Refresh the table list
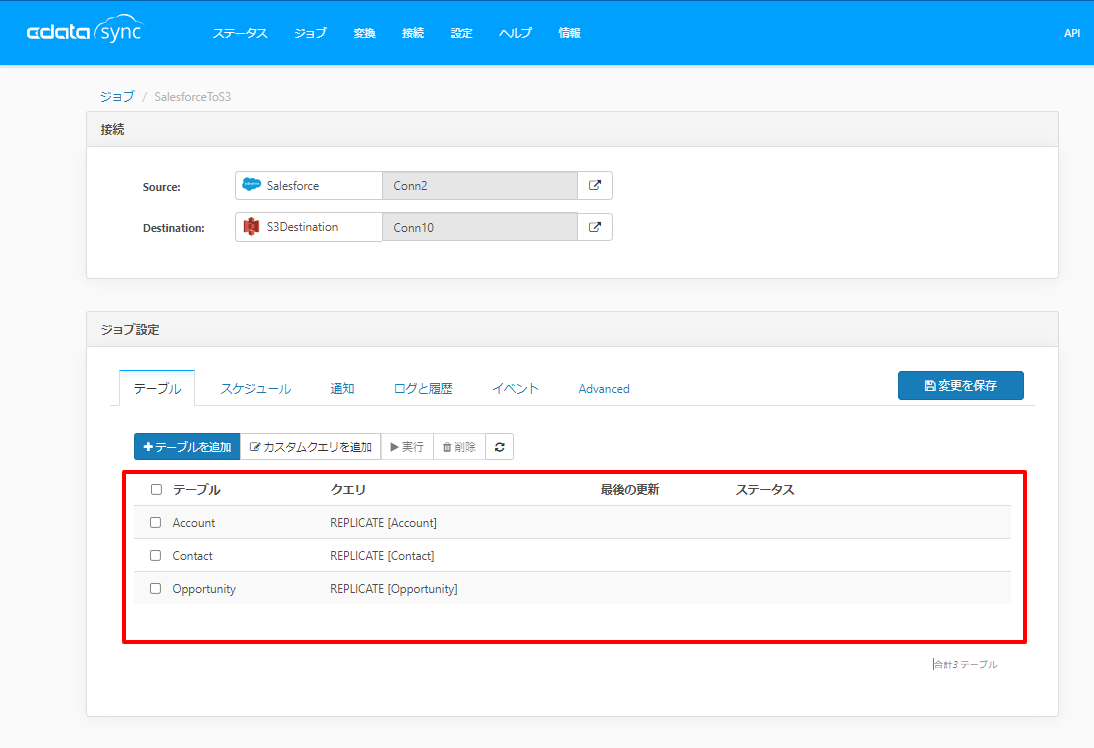This screenshot has width=1094, height=748. [x=500, y=447]
